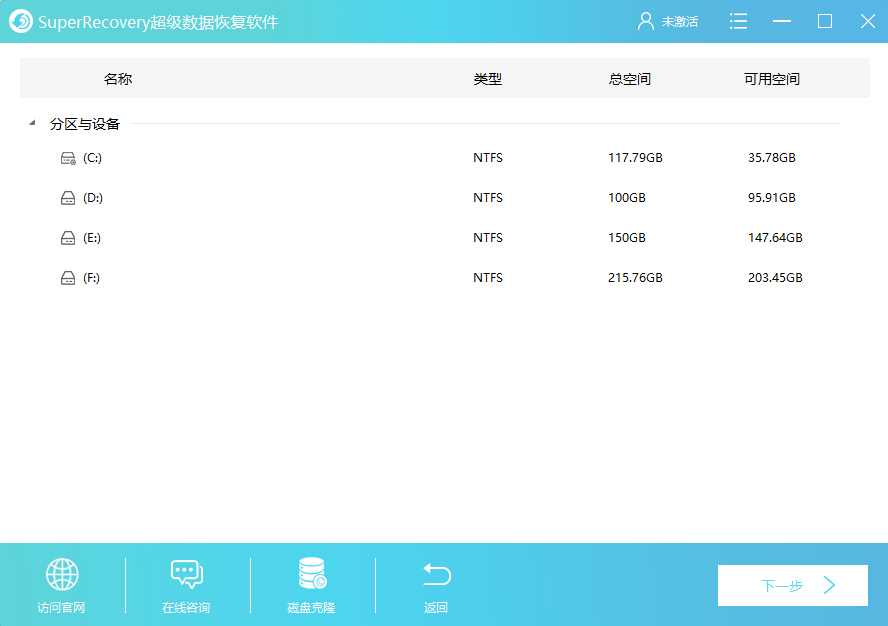This screenshot has width=888, height=626.
Task: Click NTFS type in the F: row
Action: pos(488,278)
